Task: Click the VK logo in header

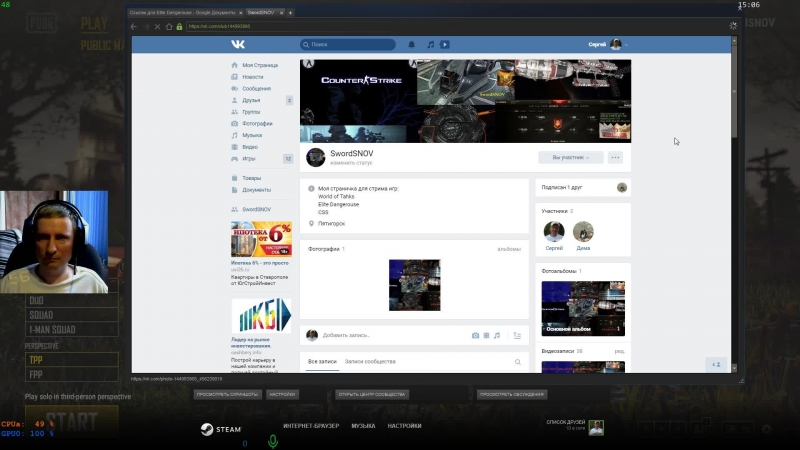Action: point(238,44)
